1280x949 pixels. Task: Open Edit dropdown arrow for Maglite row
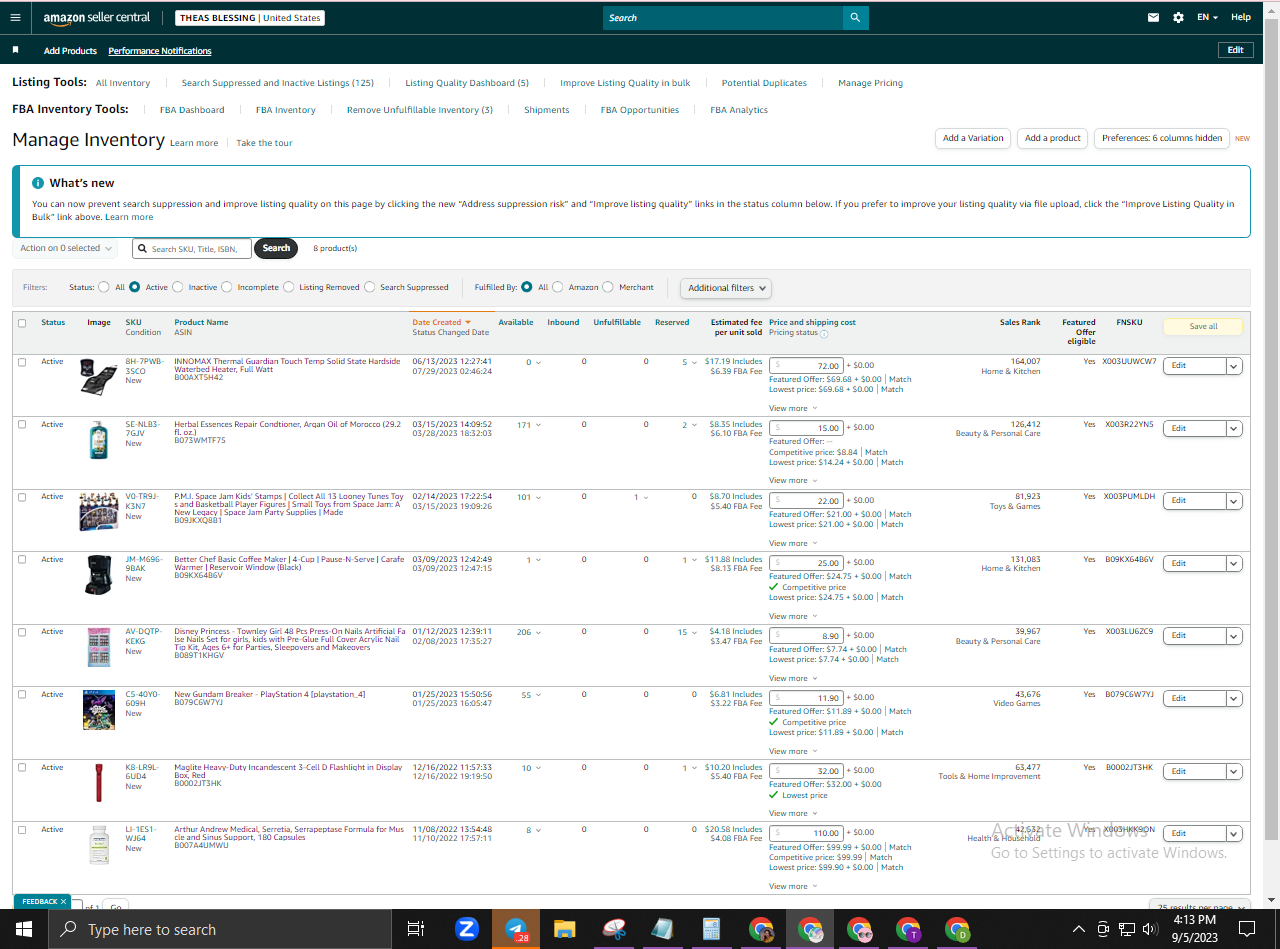pyautogui.click(x=1234, y=771)
